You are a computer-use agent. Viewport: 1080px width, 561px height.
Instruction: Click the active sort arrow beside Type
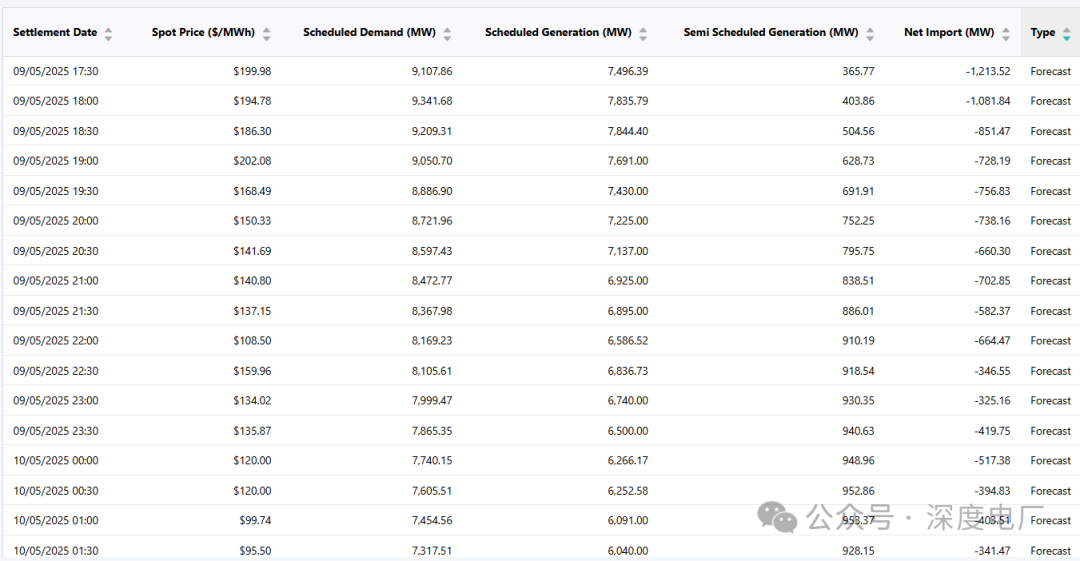pyautogui.click(x=1067, y=34)
